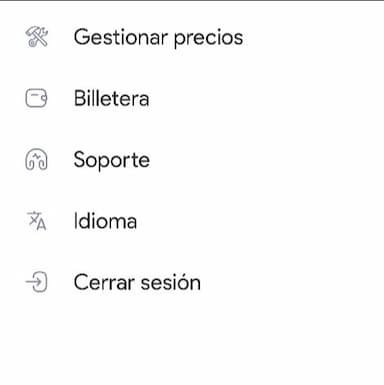Click the 'Cerrar sesión' text label
Viewport: 384px width, 385px height.
point(137,282)
